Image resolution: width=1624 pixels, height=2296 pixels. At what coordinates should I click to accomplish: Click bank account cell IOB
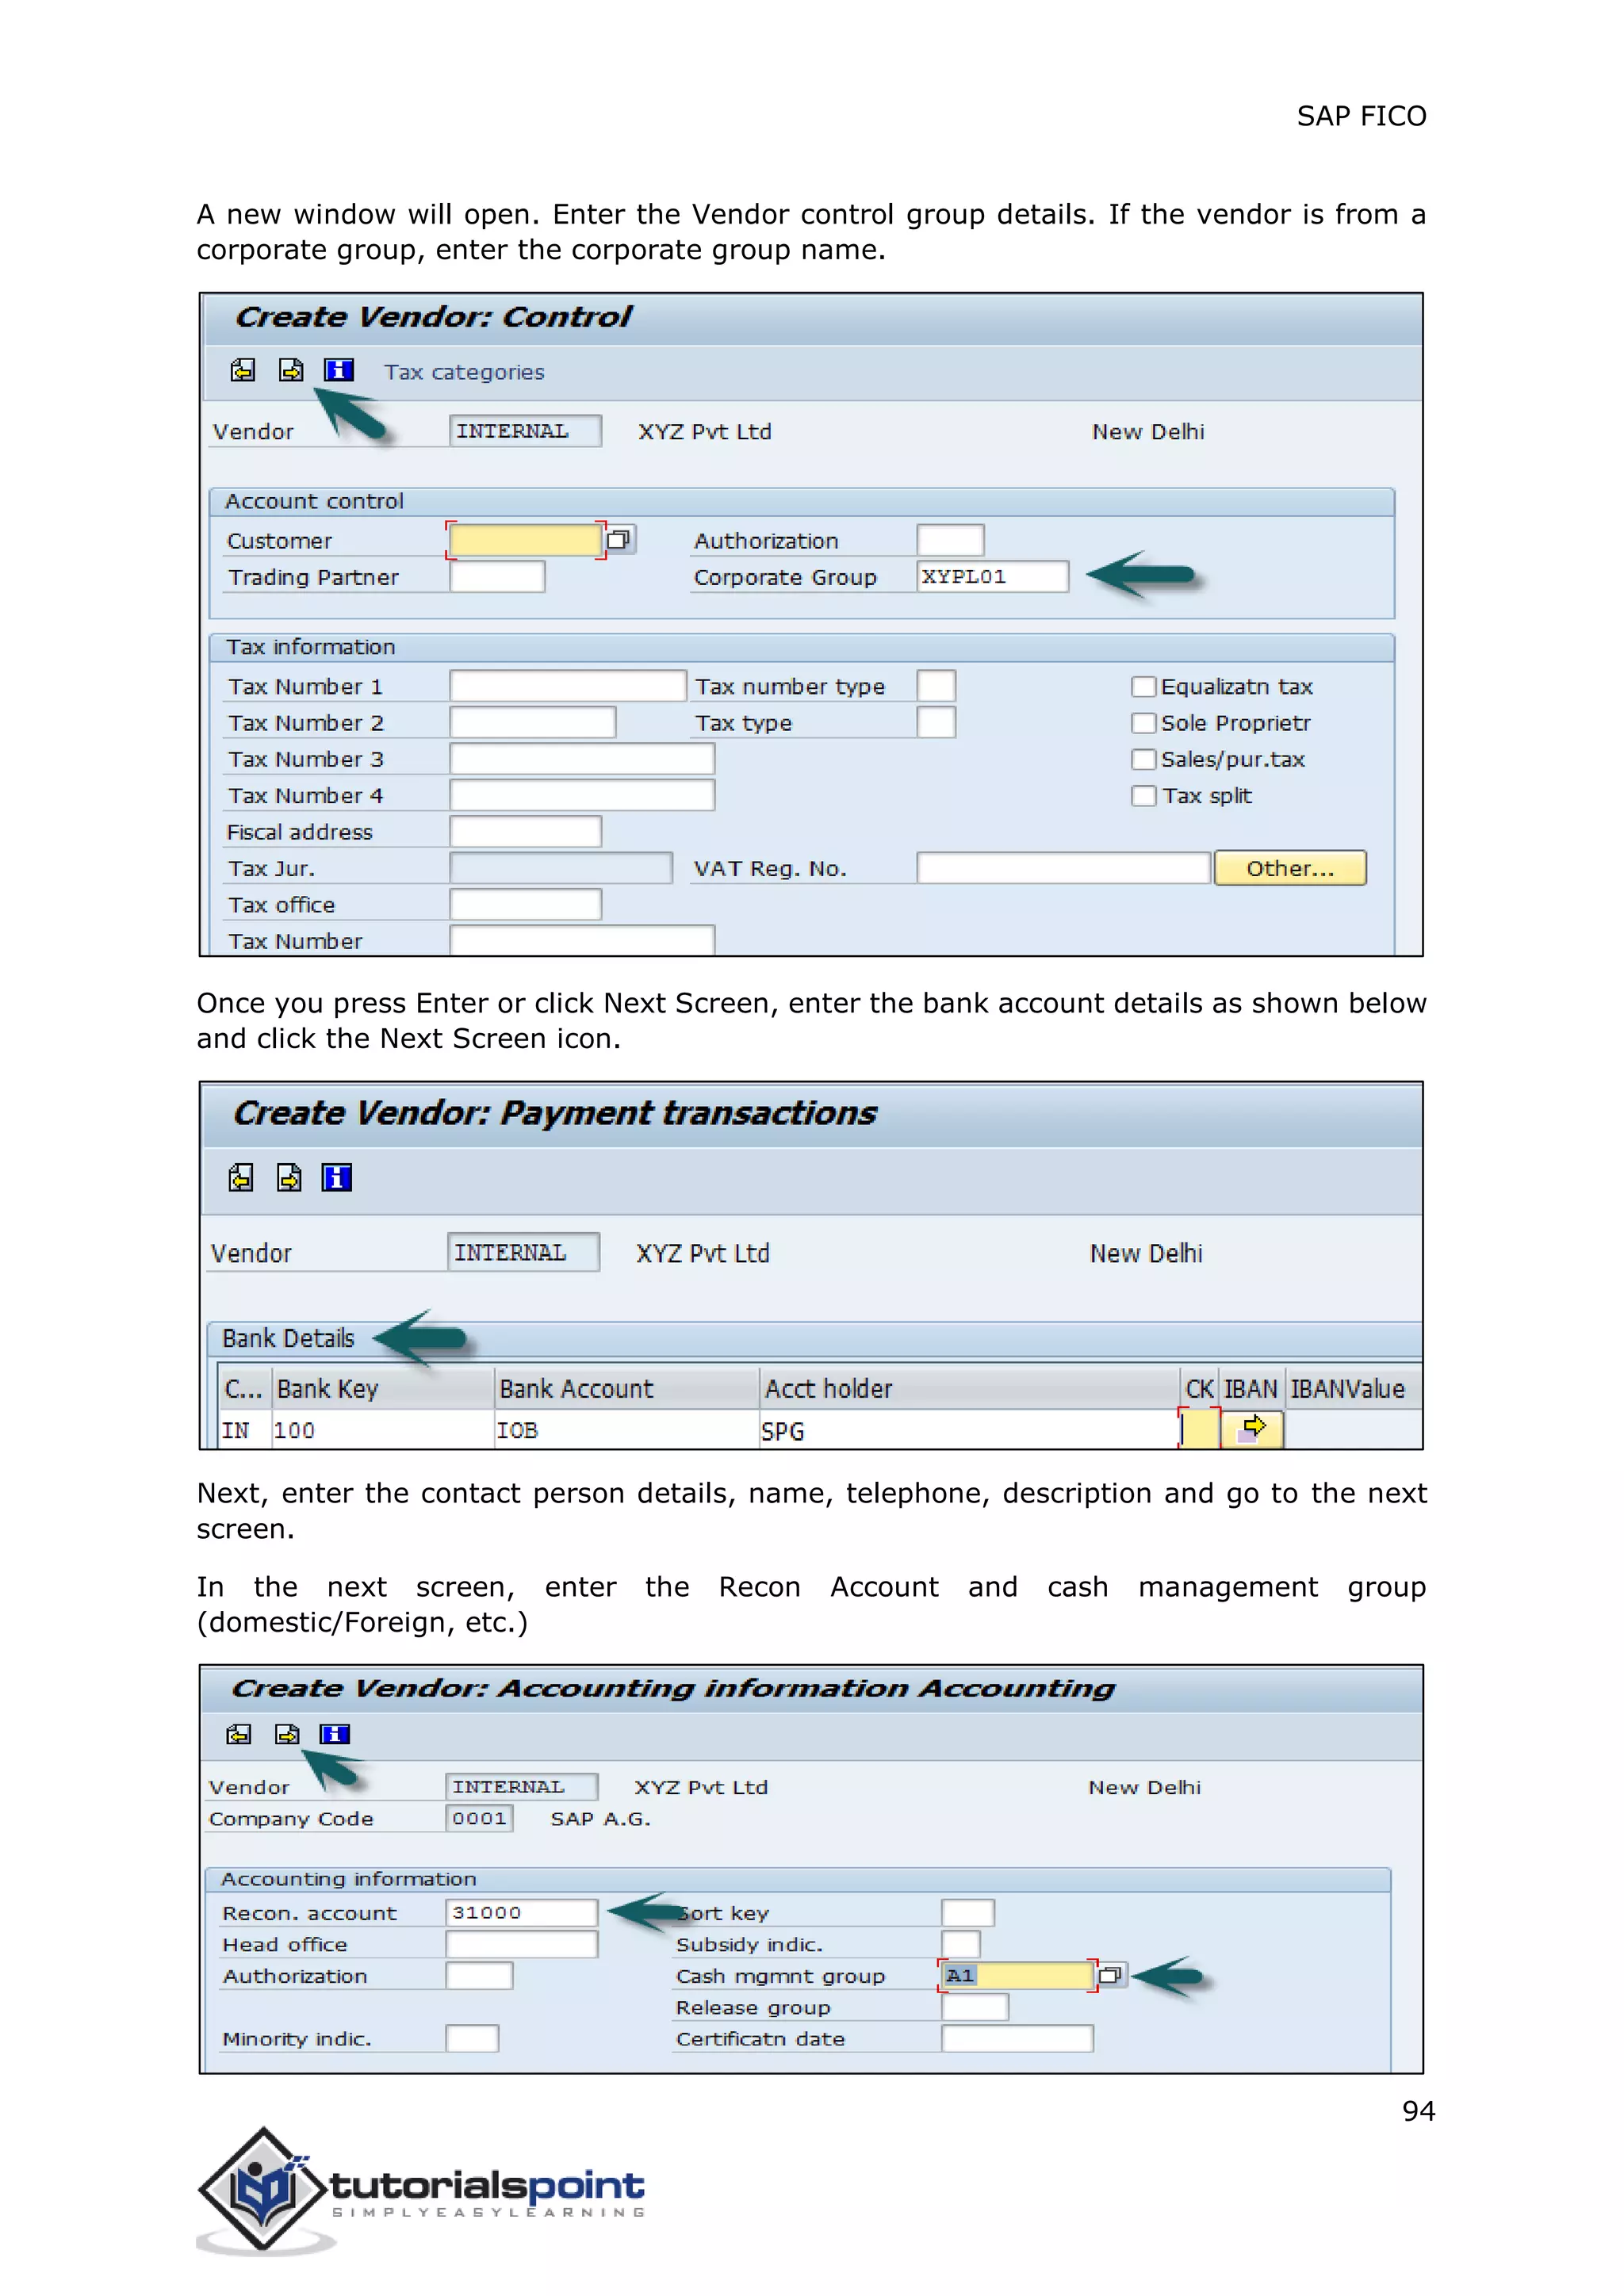(627, 1430)
